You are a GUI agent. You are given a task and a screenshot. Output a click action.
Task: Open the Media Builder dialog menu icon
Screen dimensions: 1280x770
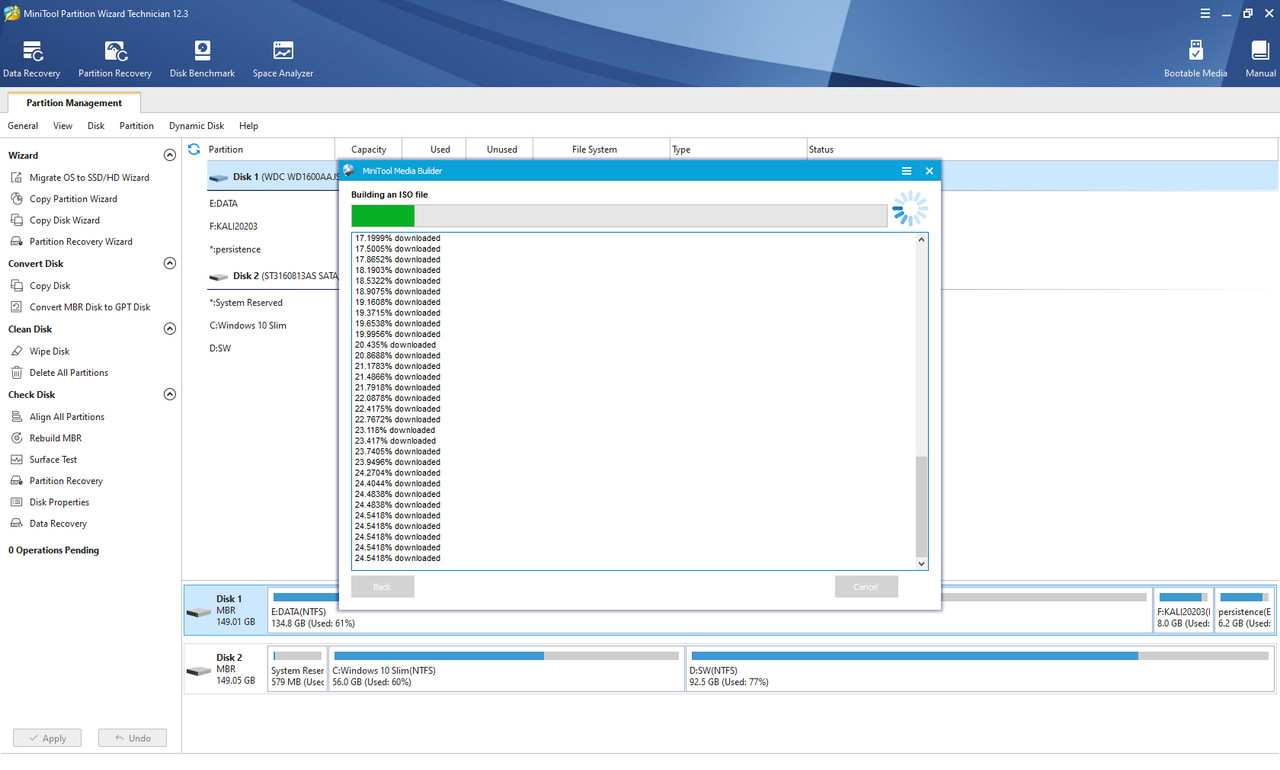pos(906,171)
